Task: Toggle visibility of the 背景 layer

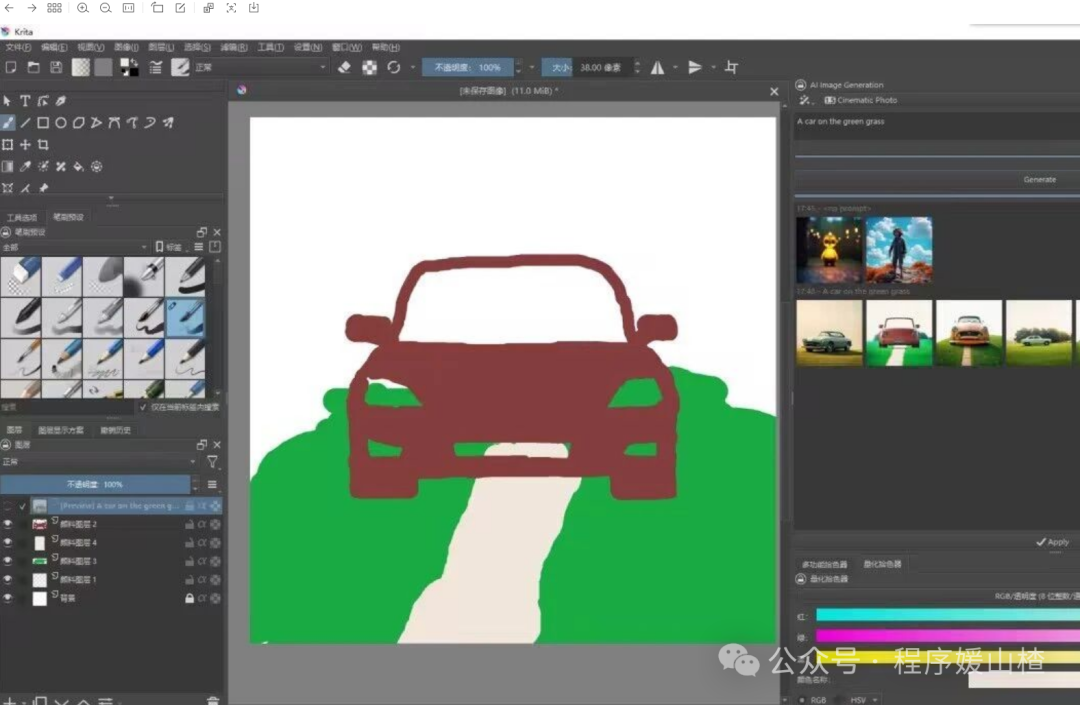Action: [8, 598]
